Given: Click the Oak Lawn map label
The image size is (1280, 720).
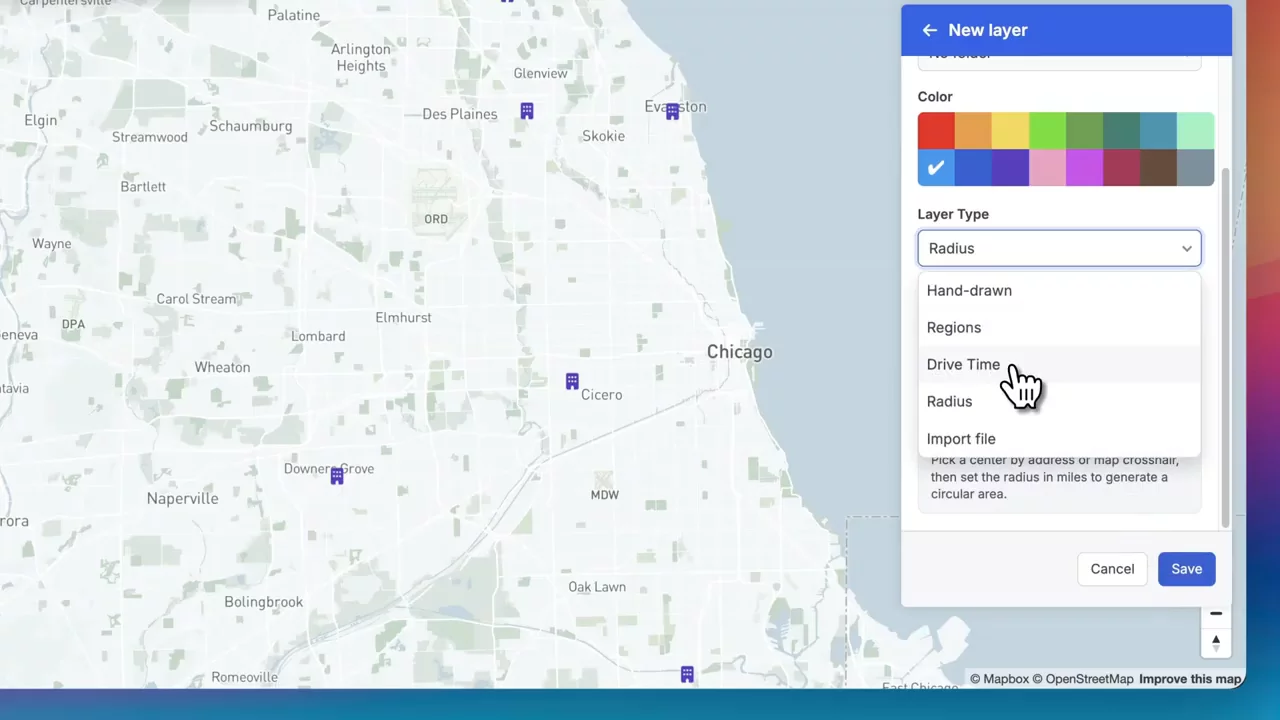Looking at the screenshot, I should [597, 587].
